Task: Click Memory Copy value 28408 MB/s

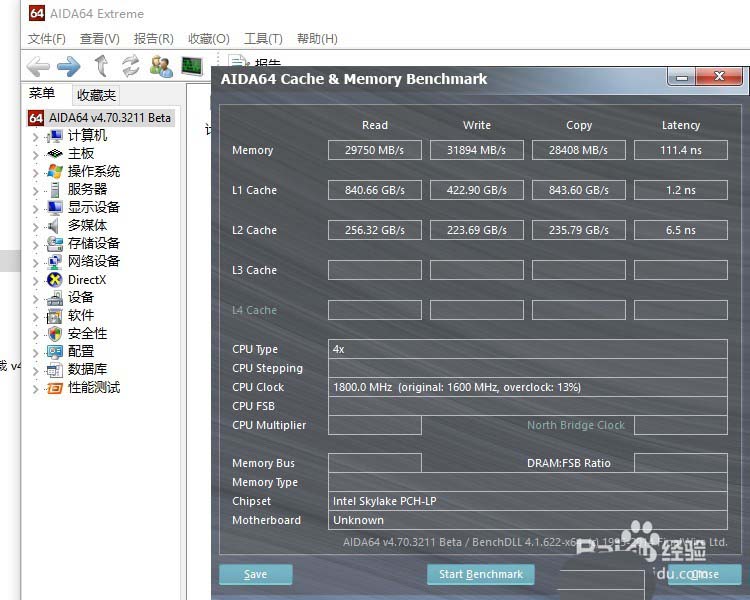Action: 578,150
